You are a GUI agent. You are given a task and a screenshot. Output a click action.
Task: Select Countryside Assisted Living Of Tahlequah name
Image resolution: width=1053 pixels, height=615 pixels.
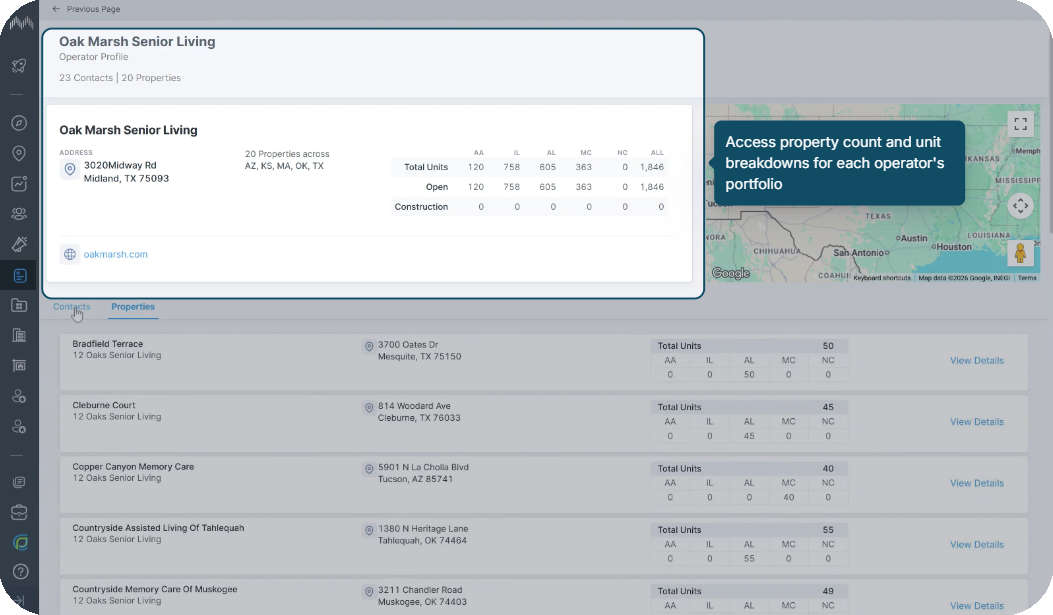click(158, 528)
